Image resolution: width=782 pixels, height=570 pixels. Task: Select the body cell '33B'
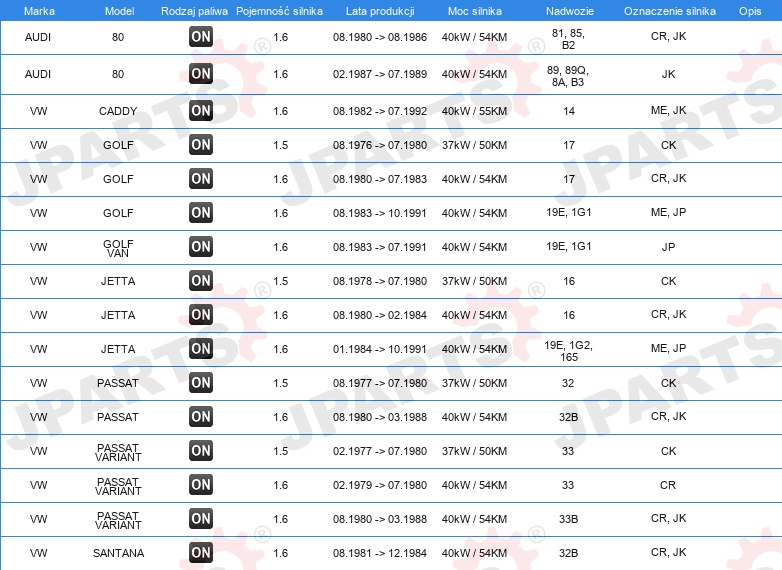pyautogui.click(x=569, y=519)
